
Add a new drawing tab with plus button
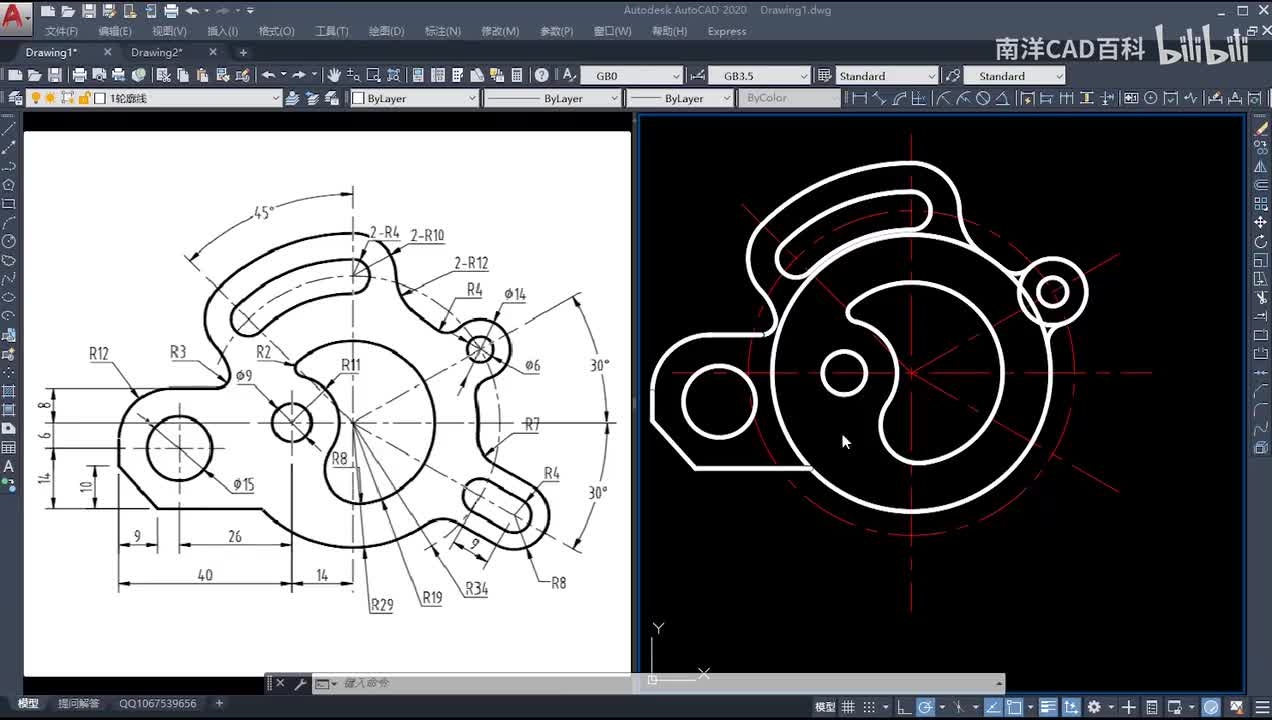coord(243,52)
